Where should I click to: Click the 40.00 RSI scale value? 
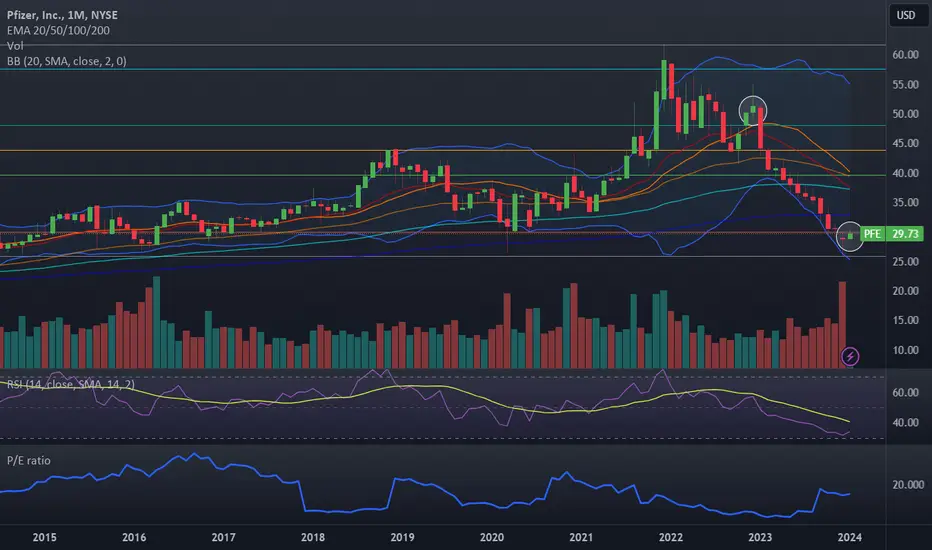pyautogui.click(x=905, y=423)
